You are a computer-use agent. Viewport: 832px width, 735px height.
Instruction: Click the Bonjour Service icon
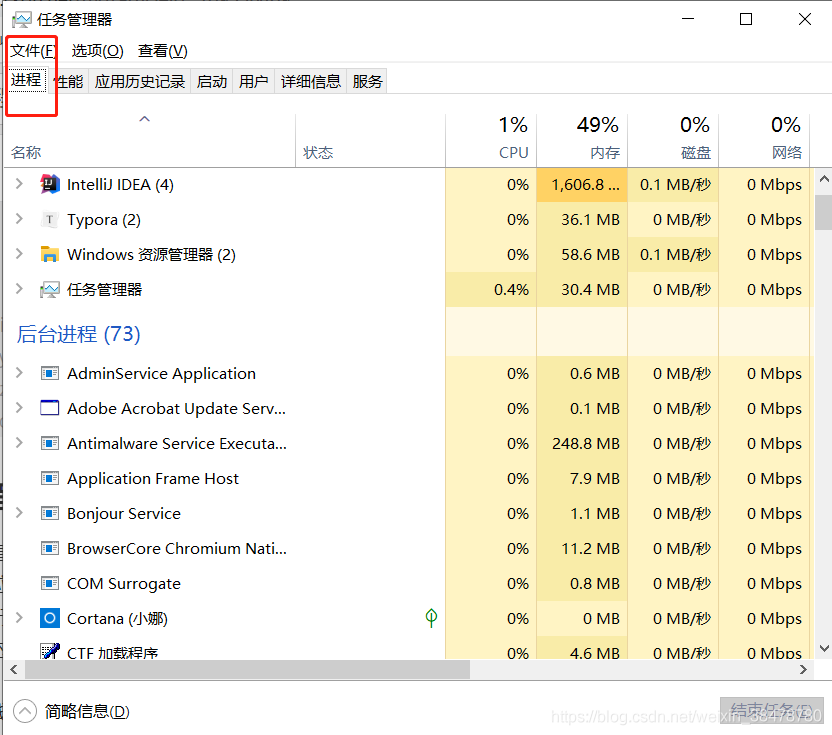[x=49, y=513]
